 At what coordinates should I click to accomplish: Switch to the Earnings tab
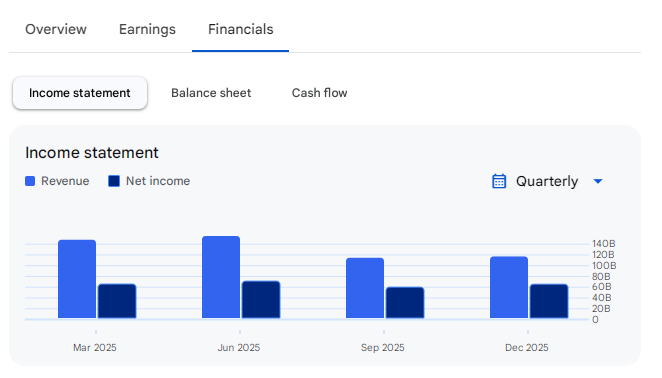click(x=147, y=29)
